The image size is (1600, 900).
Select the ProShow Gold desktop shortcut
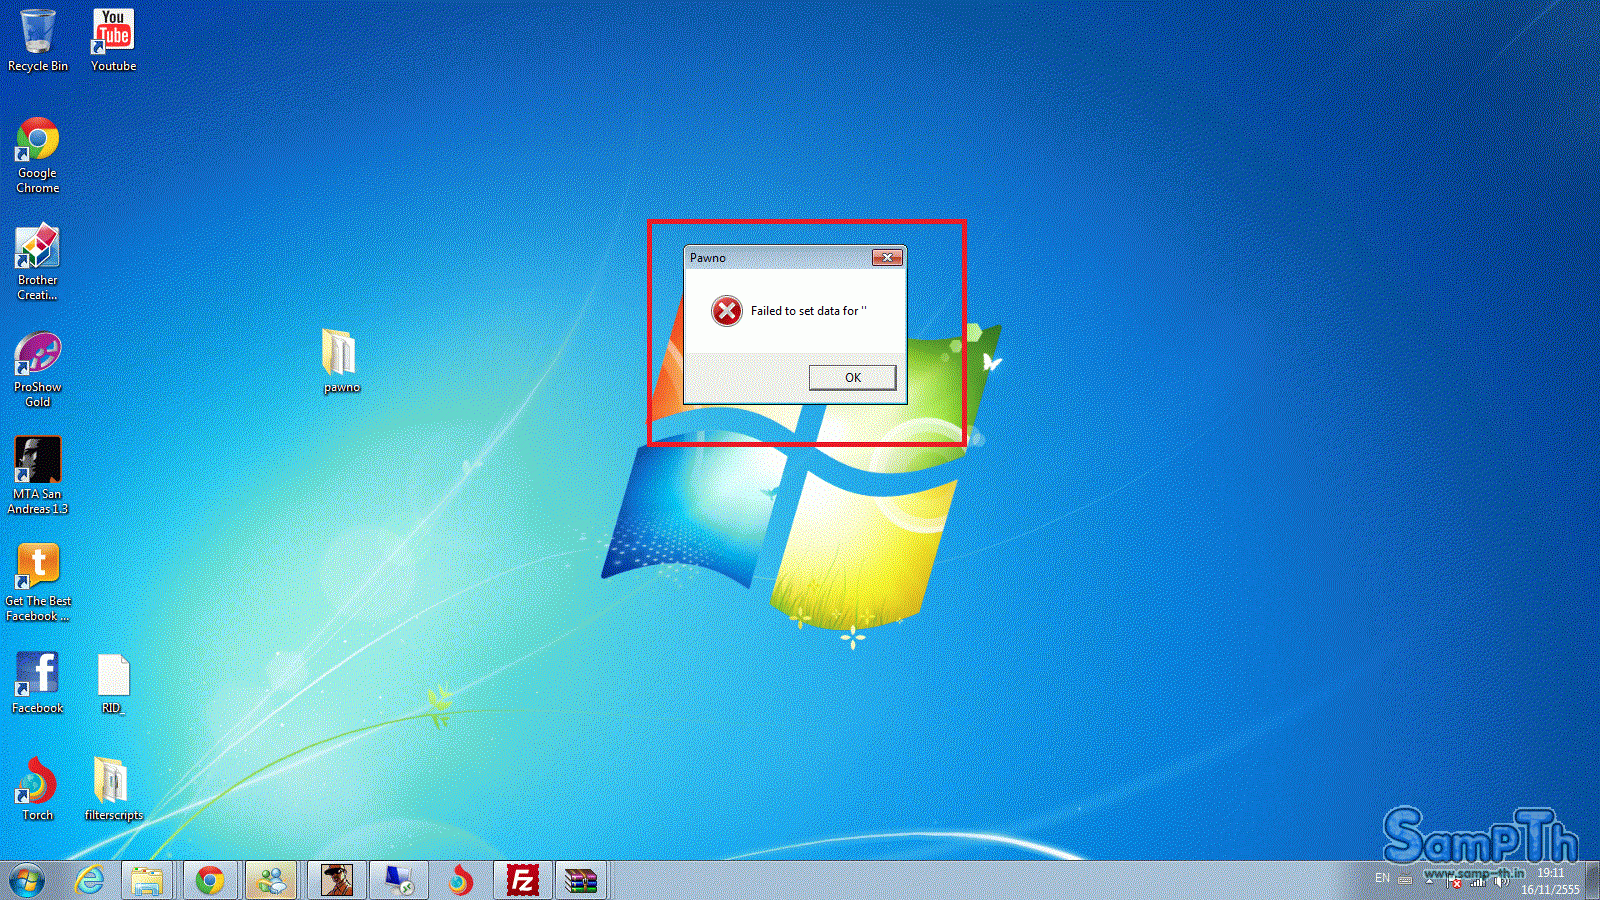[37, 370]
